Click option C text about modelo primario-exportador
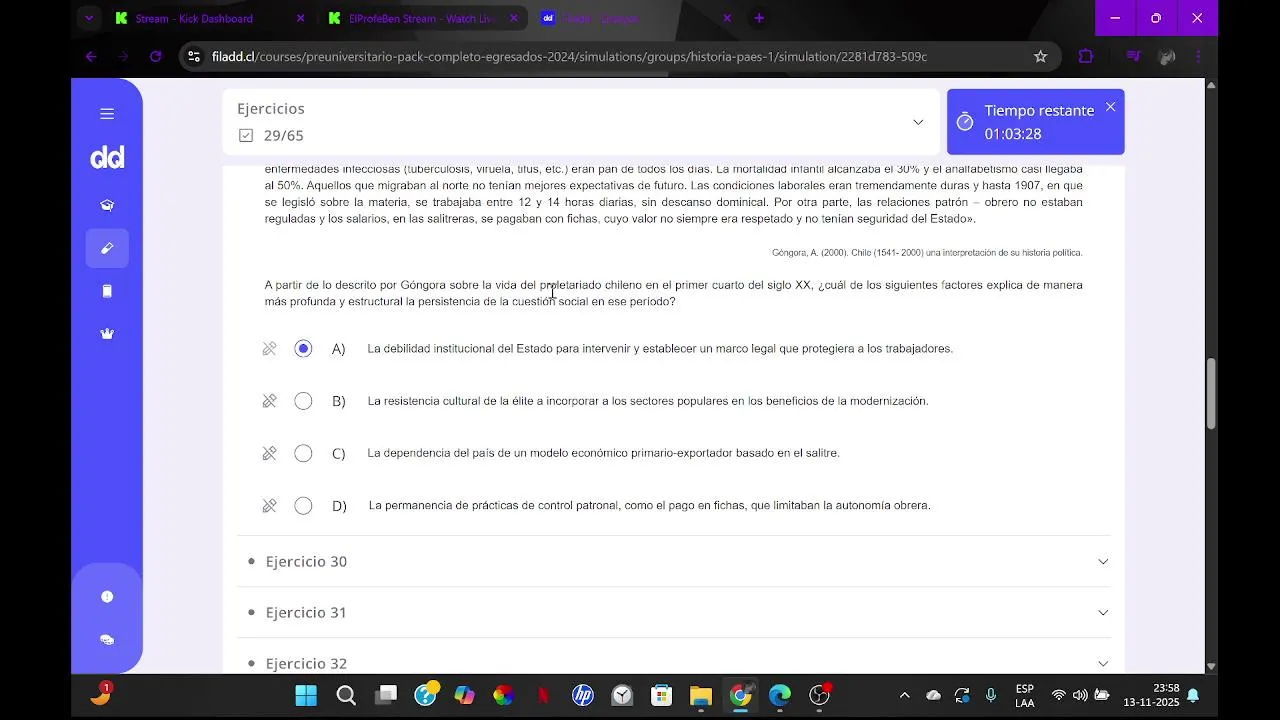 tap(603, 453)
